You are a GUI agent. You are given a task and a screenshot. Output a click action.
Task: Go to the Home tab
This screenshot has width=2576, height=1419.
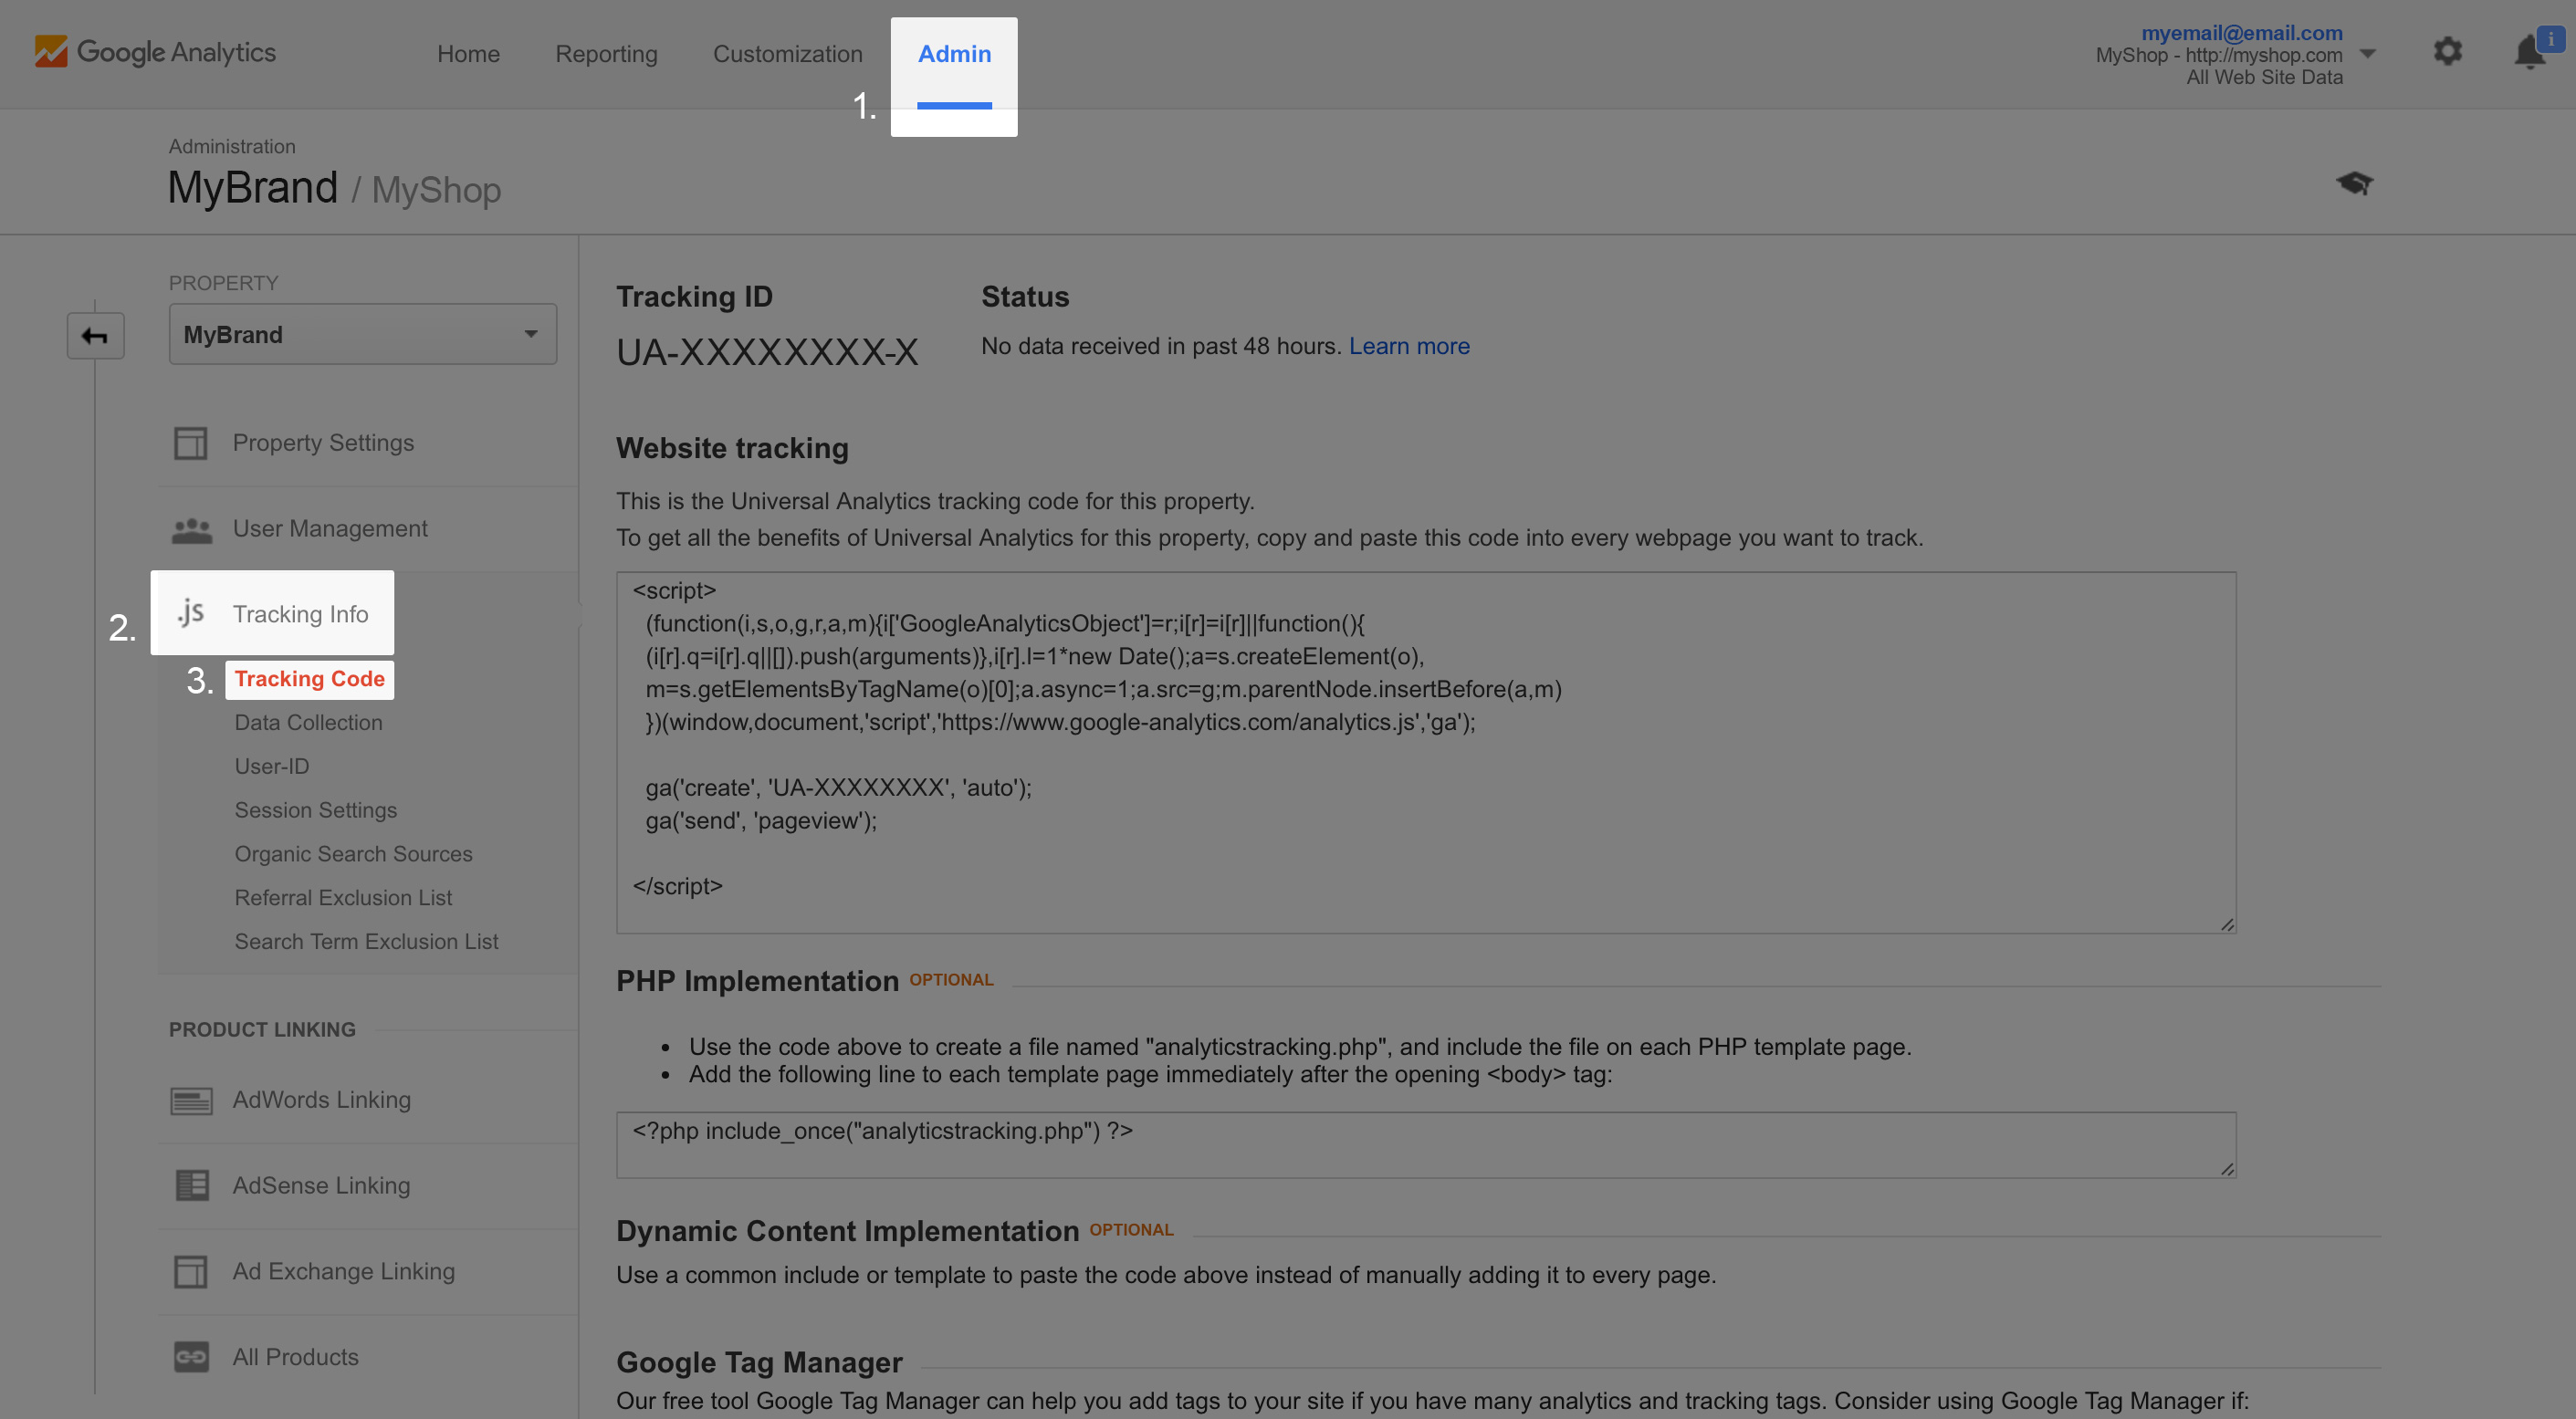pos(468,54)
